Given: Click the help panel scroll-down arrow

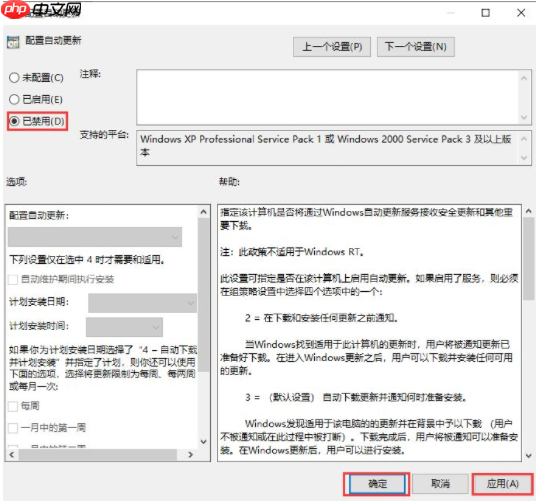Looking at the screenshot, I should [529, 456].
